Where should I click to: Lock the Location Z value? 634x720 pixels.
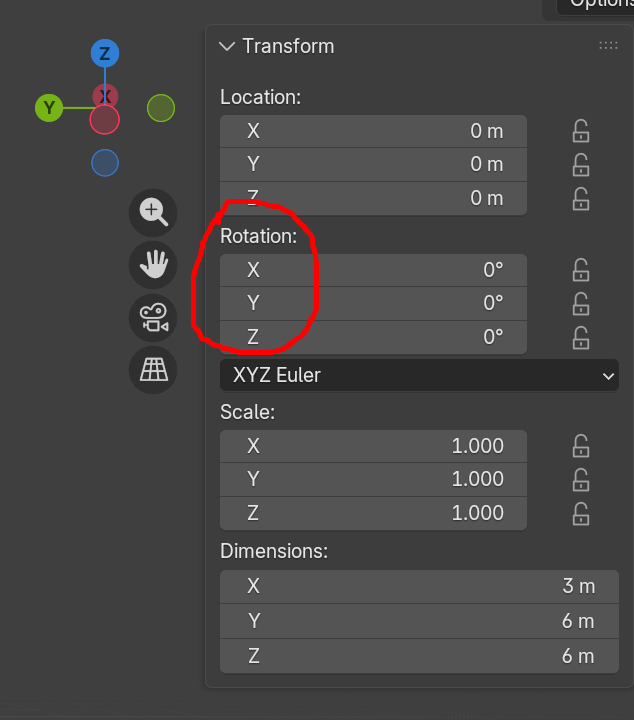coord(581,199)
